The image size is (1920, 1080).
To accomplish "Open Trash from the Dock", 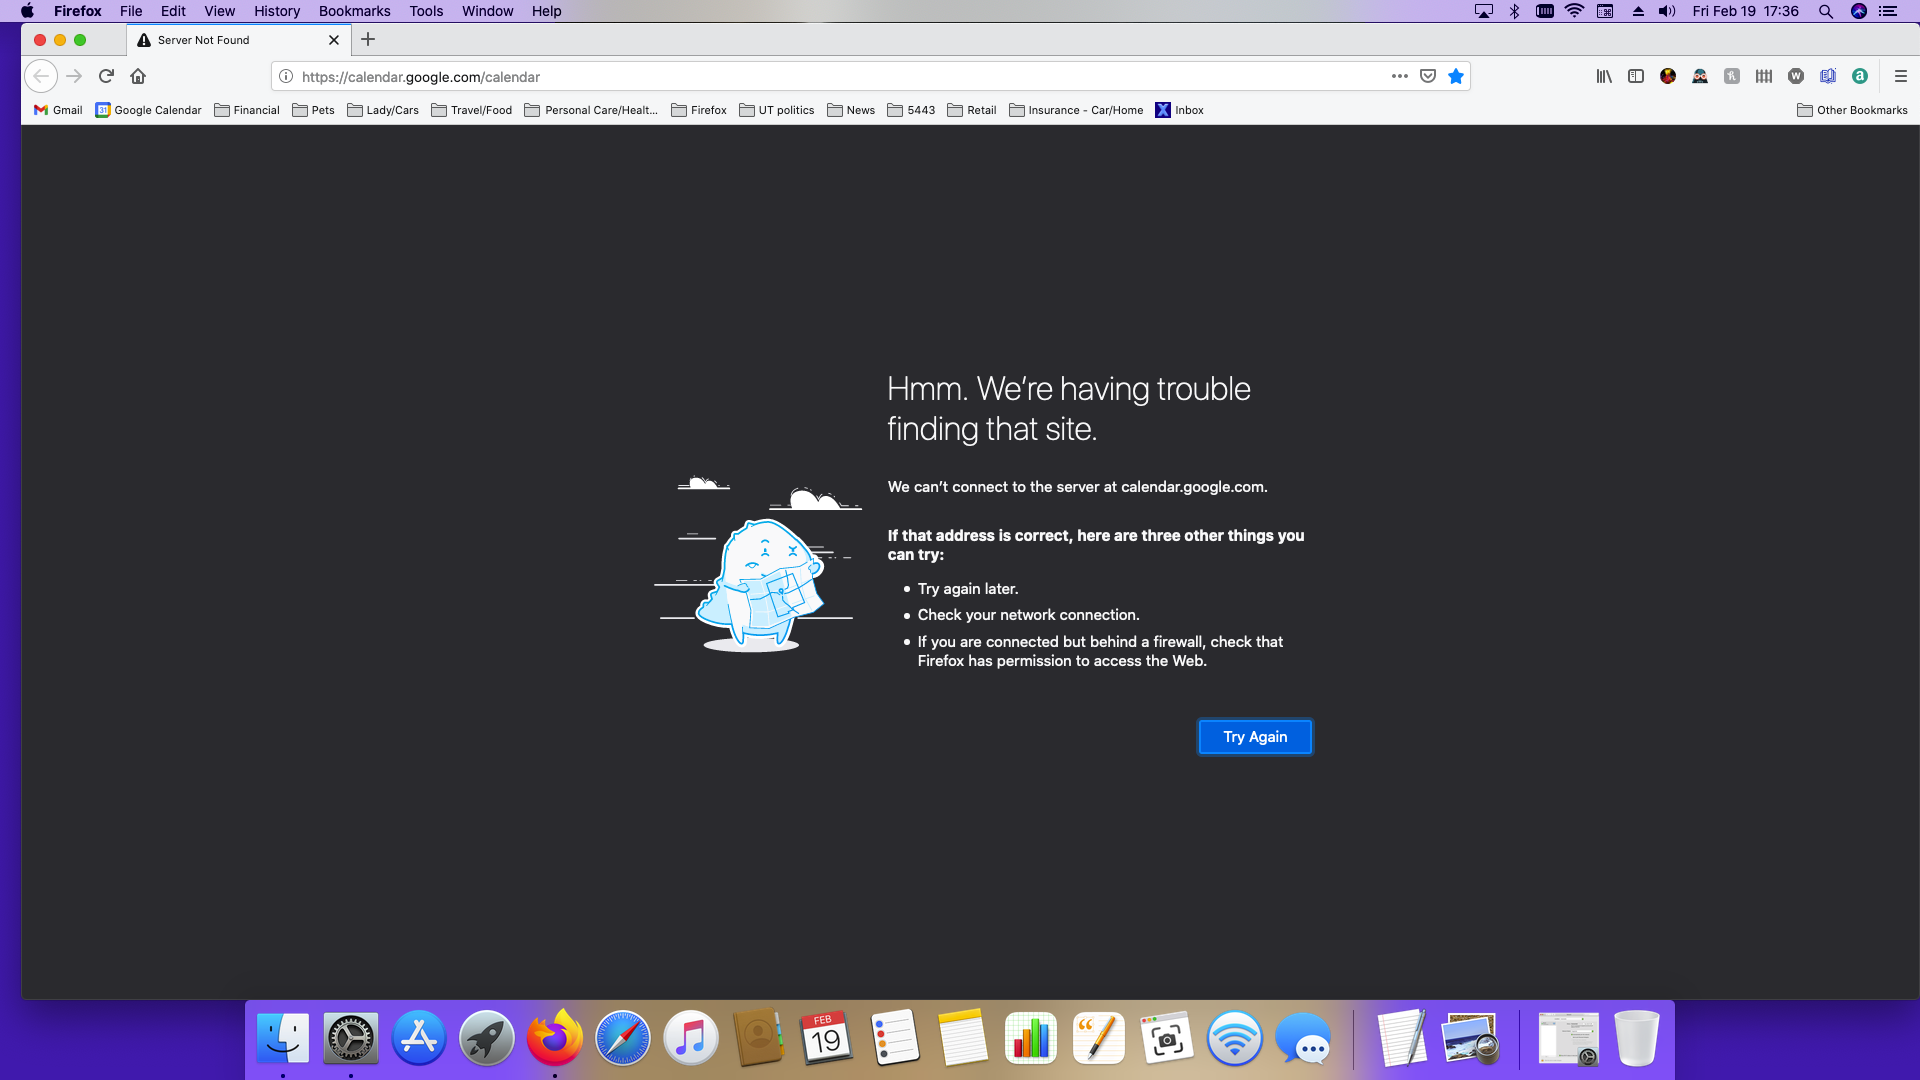I will 1637,1038.
